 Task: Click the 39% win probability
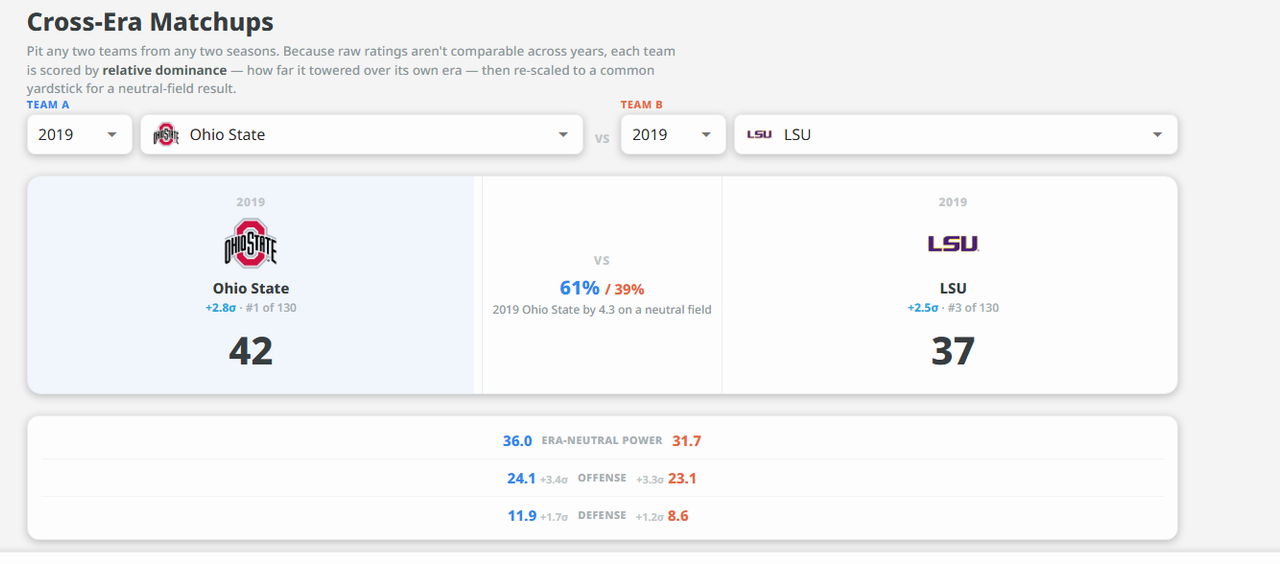628,289
